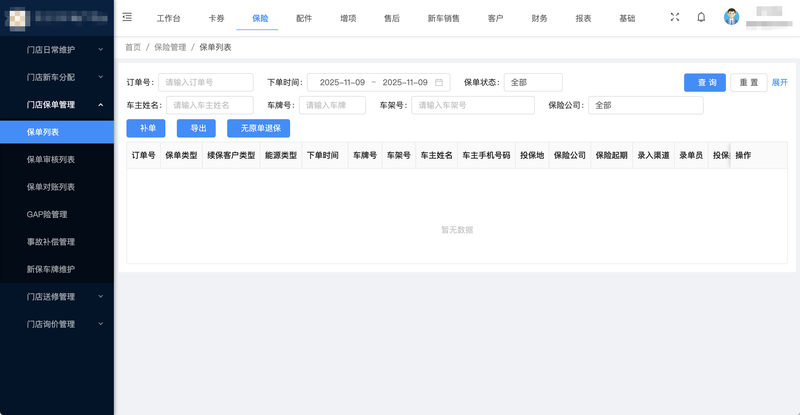Enter fullscreen using the expand icon
This screenshot has height=415, width=800.
click(x=674, y=17)
